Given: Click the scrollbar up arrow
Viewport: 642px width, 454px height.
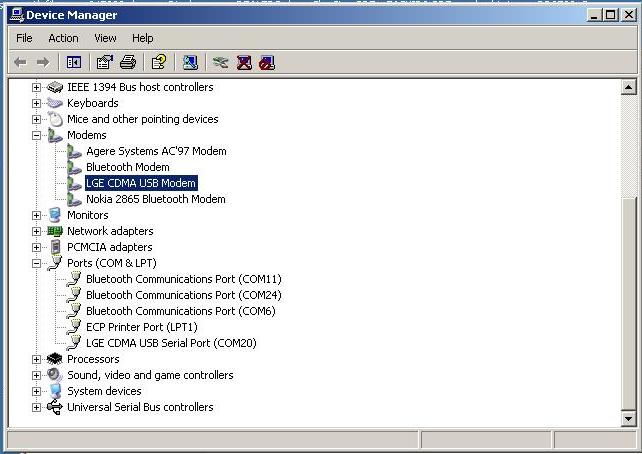Looking at the screenshot, I should [628, 88].
